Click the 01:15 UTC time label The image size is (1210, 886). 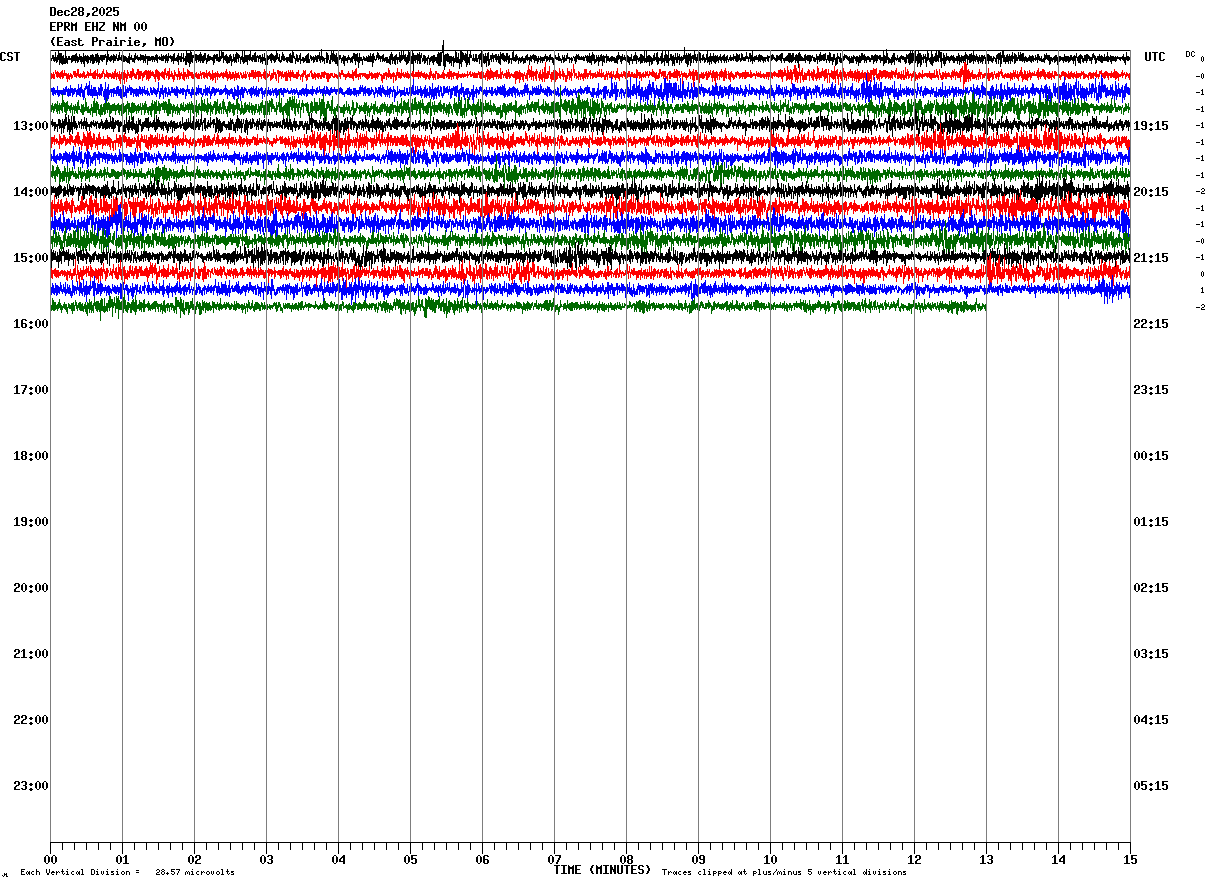(1151, 522)
